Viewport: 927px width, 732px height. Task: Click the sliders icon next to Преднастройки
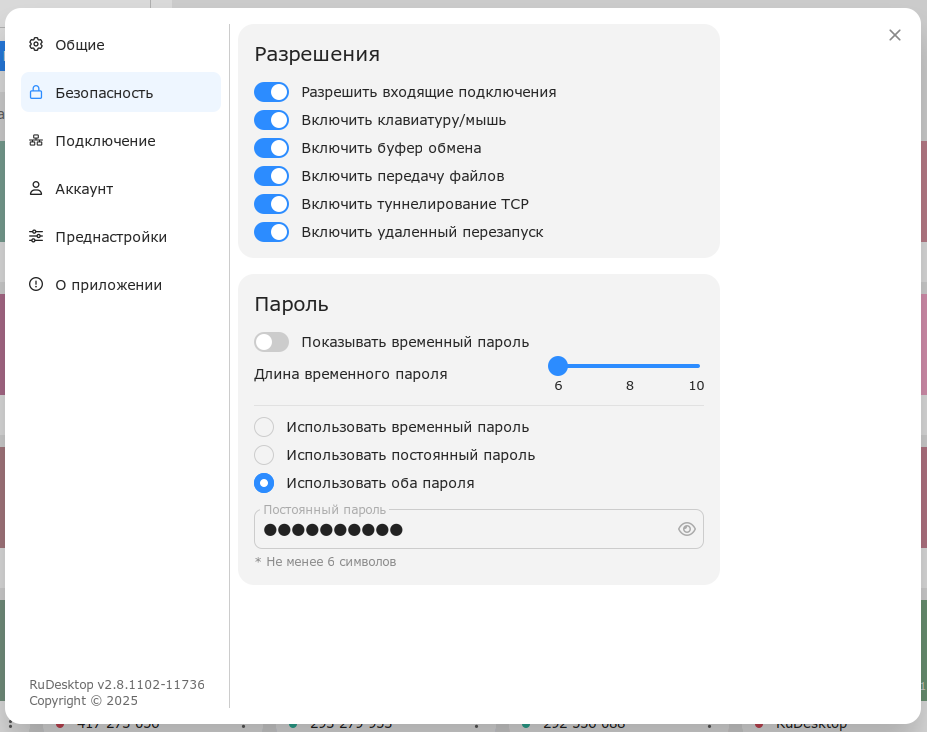point(37,236)
